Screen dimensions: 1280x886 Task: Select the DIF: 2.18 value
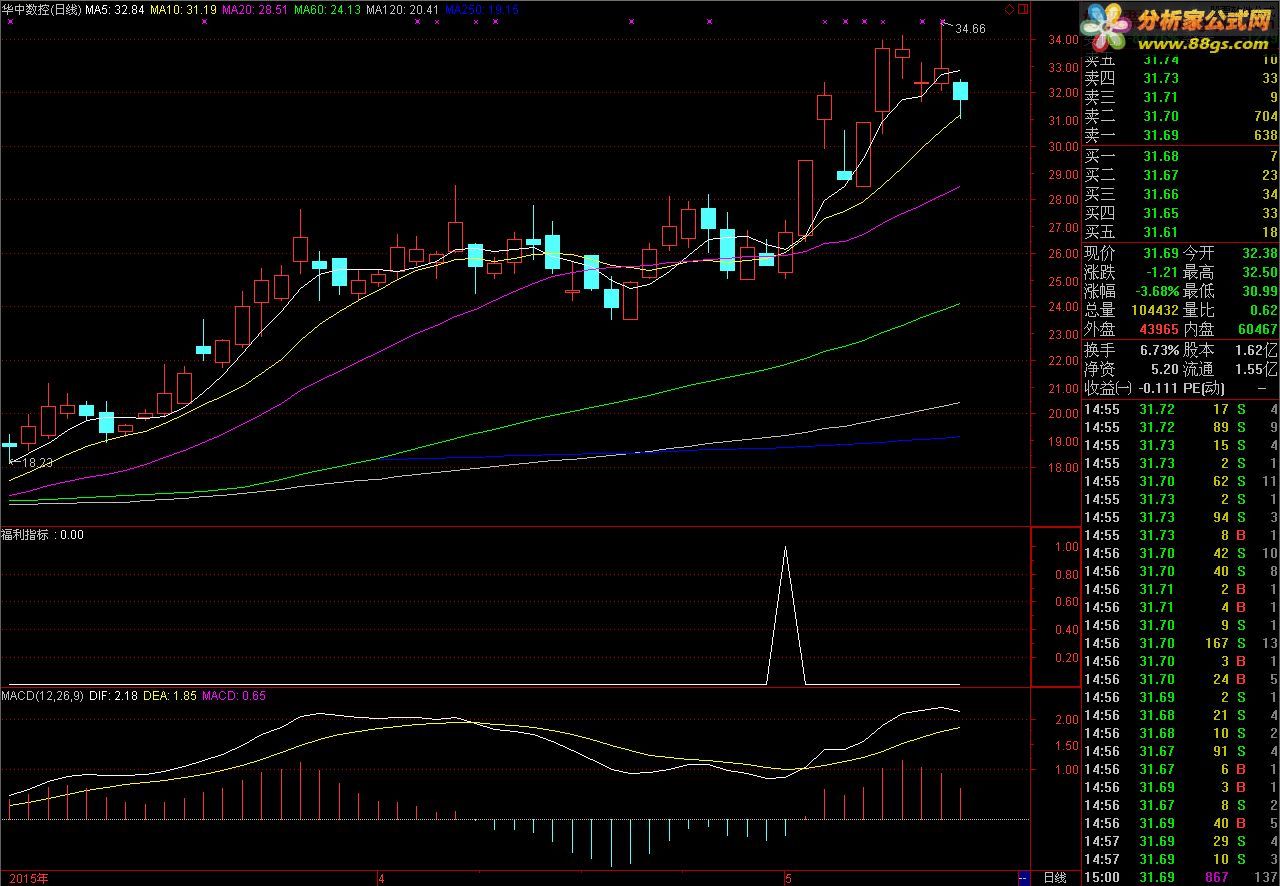pyautogui.click(x=112, y=695)
